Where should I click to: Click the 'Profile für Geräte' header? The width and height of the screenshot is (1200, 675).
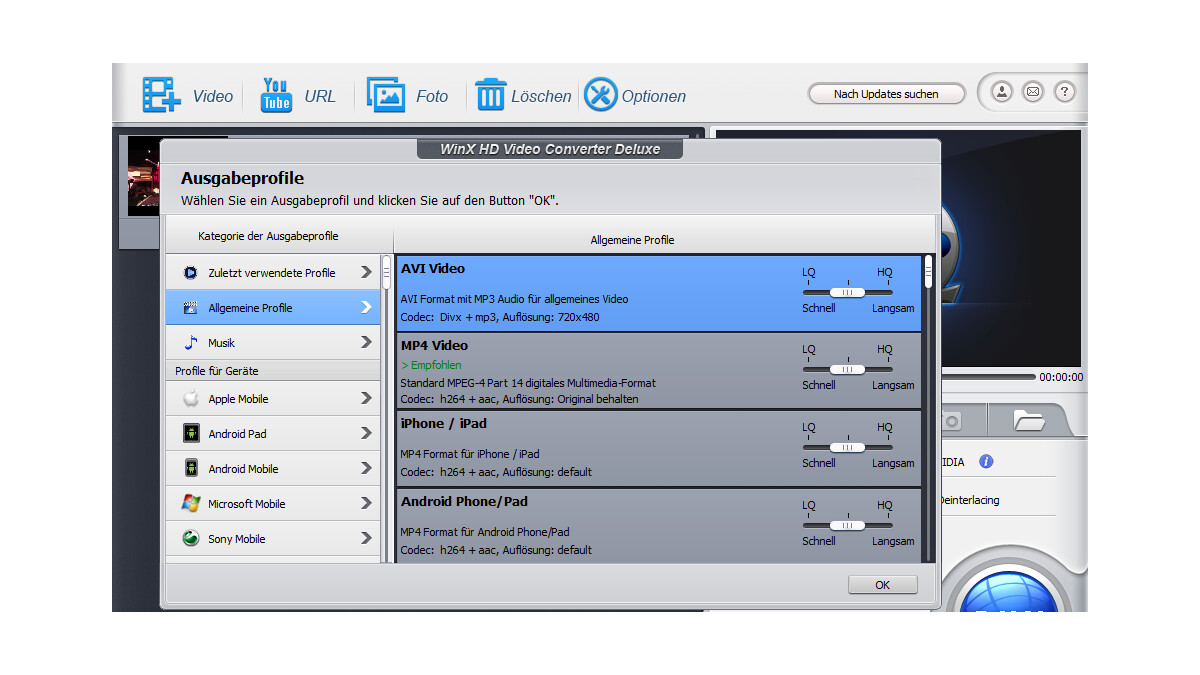click(217, 371)
